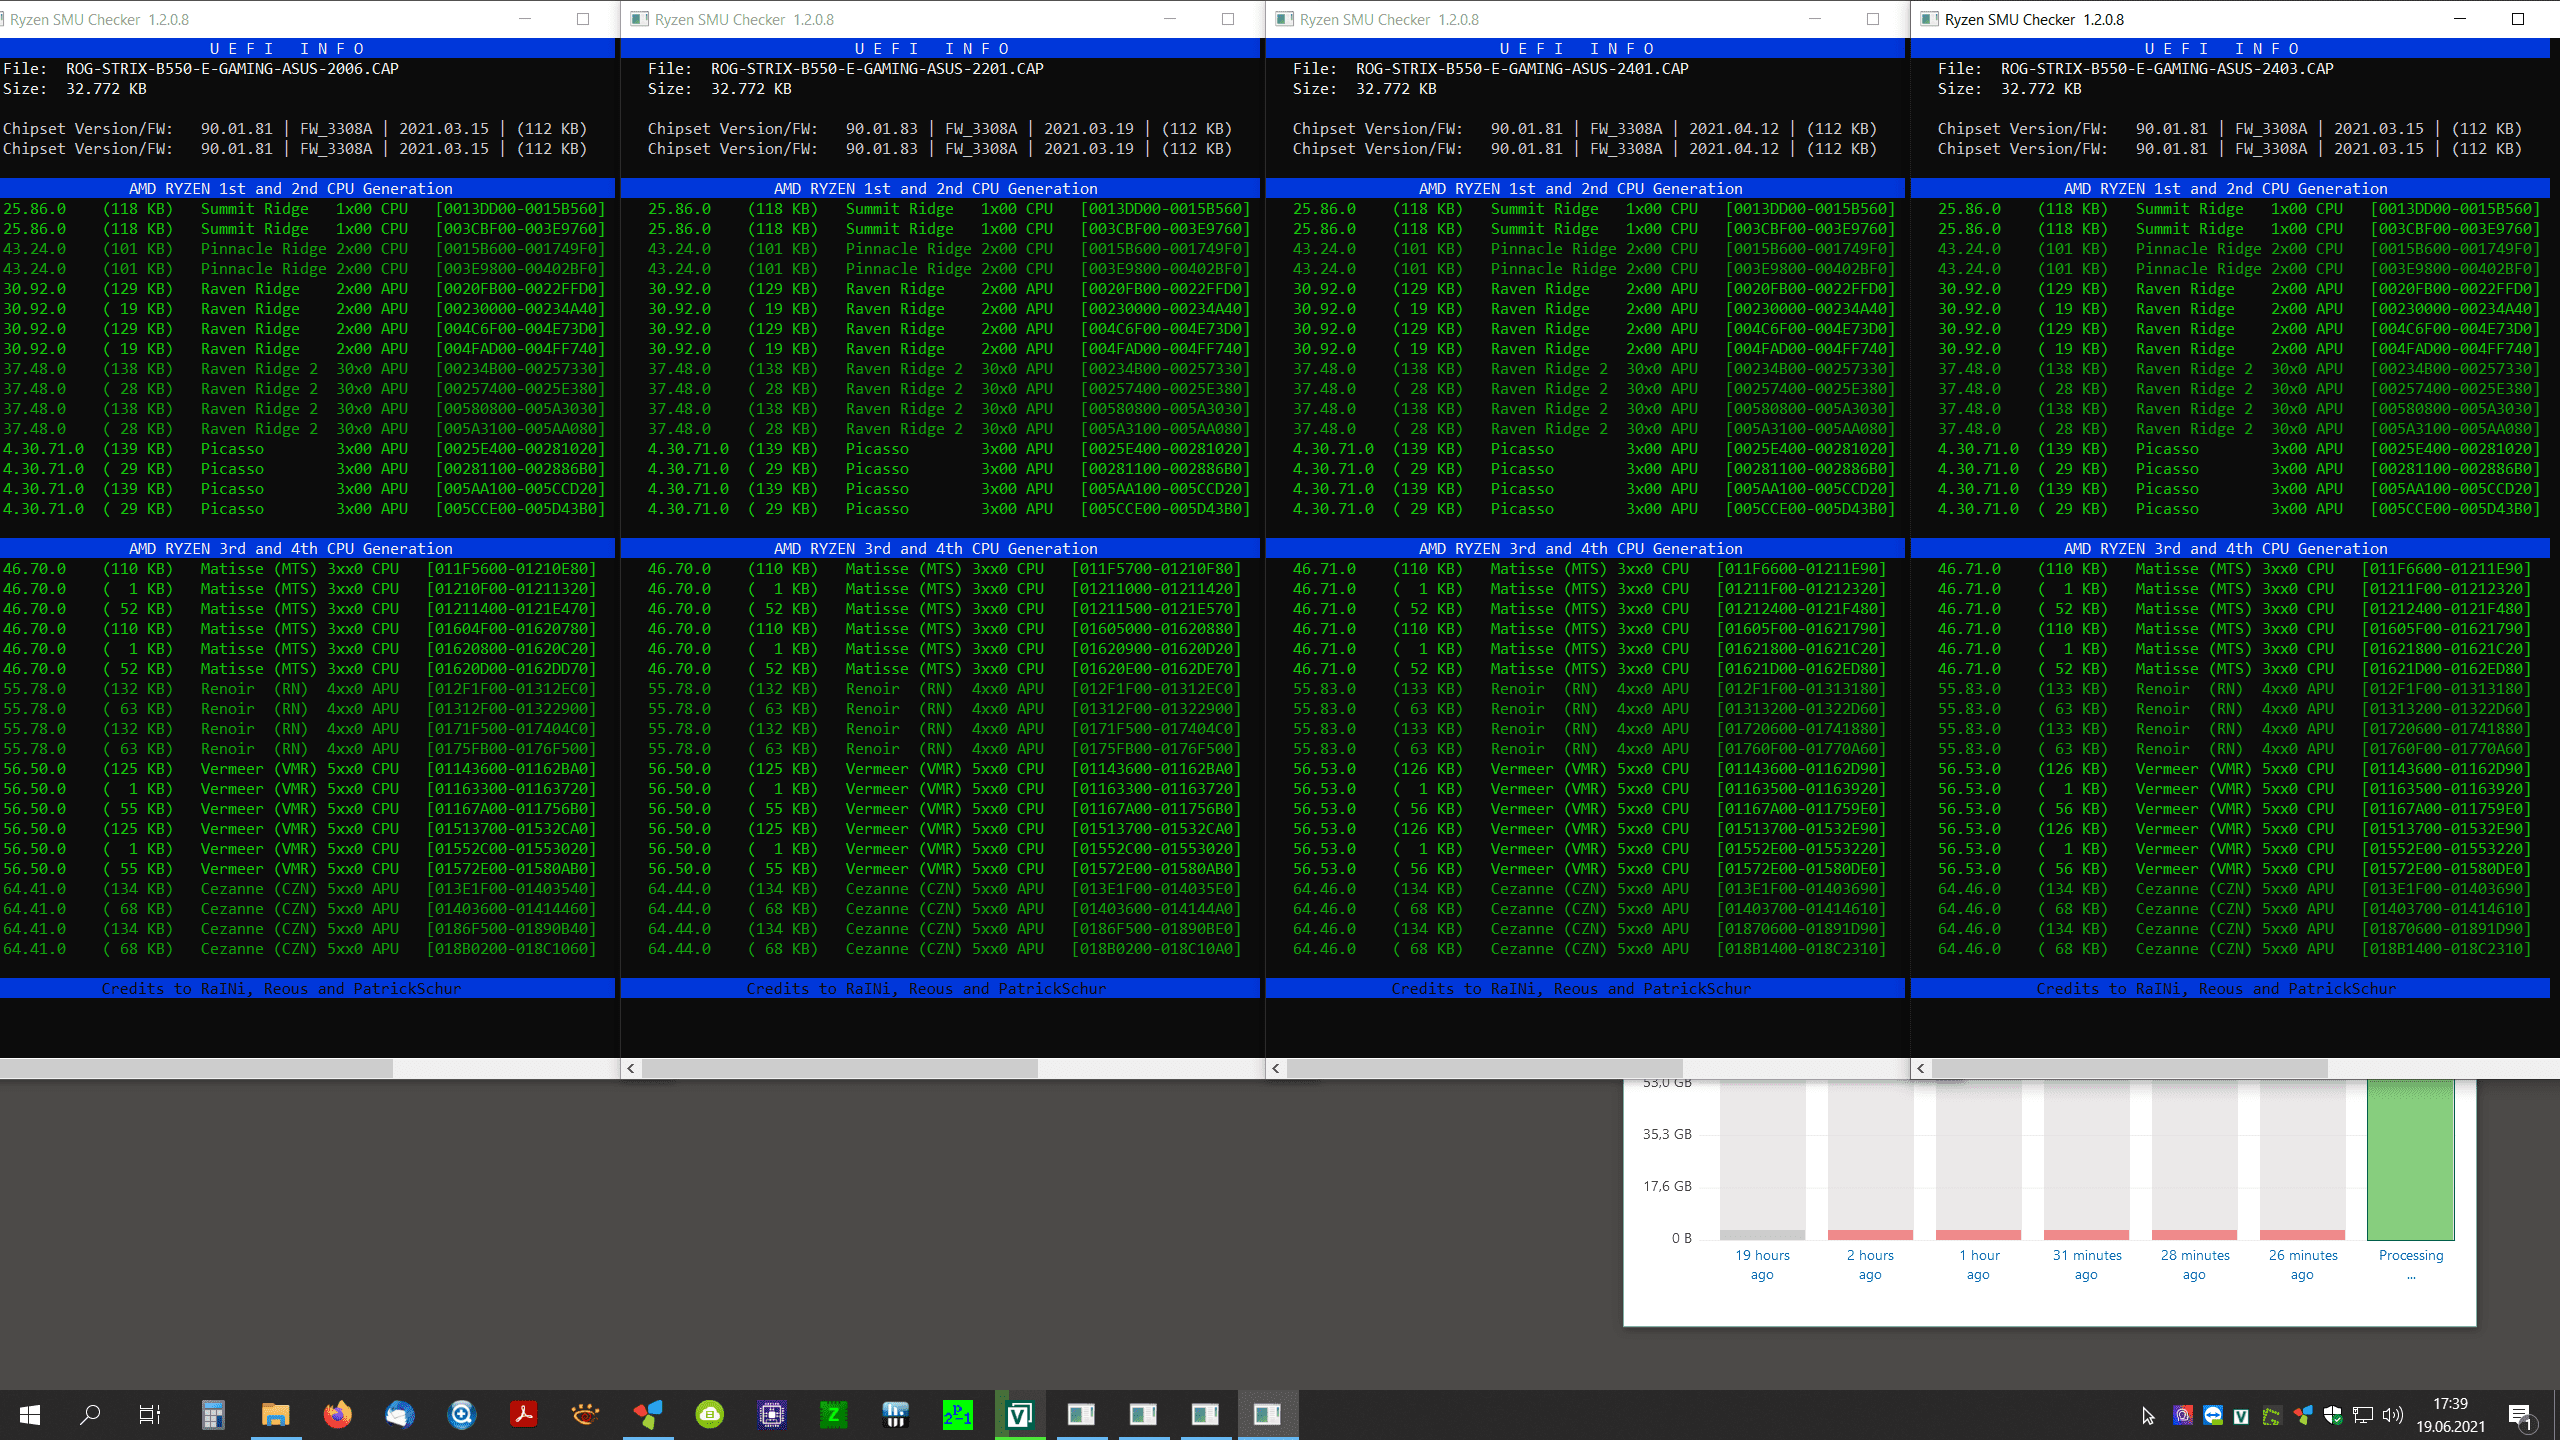Click scroll-left arrow in the 2401.CAP window
The height and width of the screenshot is (1440, 2560).
click(x=1276, y=1068)
